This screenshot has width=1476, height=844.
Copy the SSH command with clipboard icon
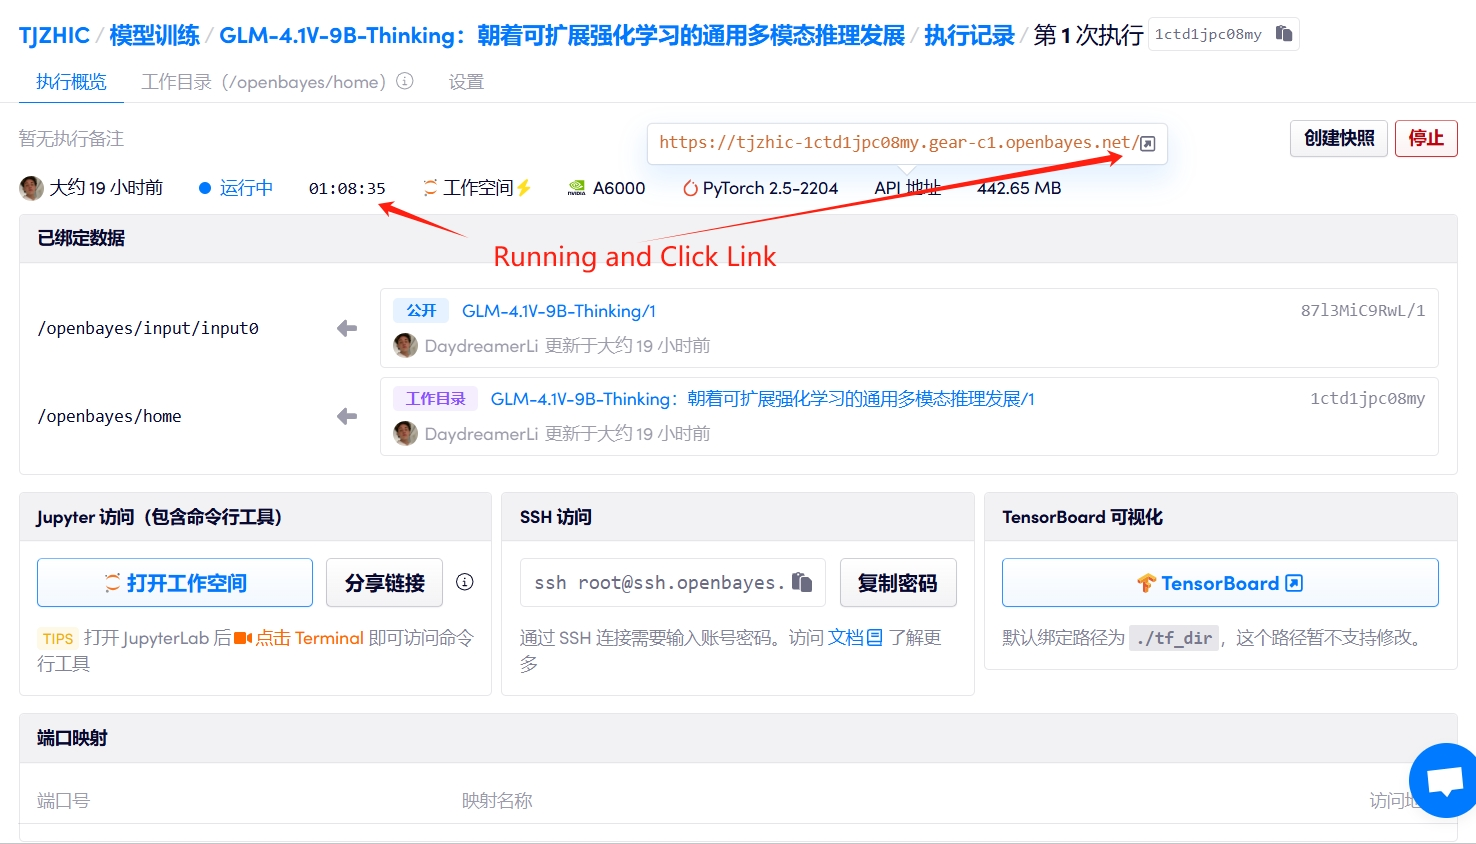pyautogui.click(x=802, y=582)
